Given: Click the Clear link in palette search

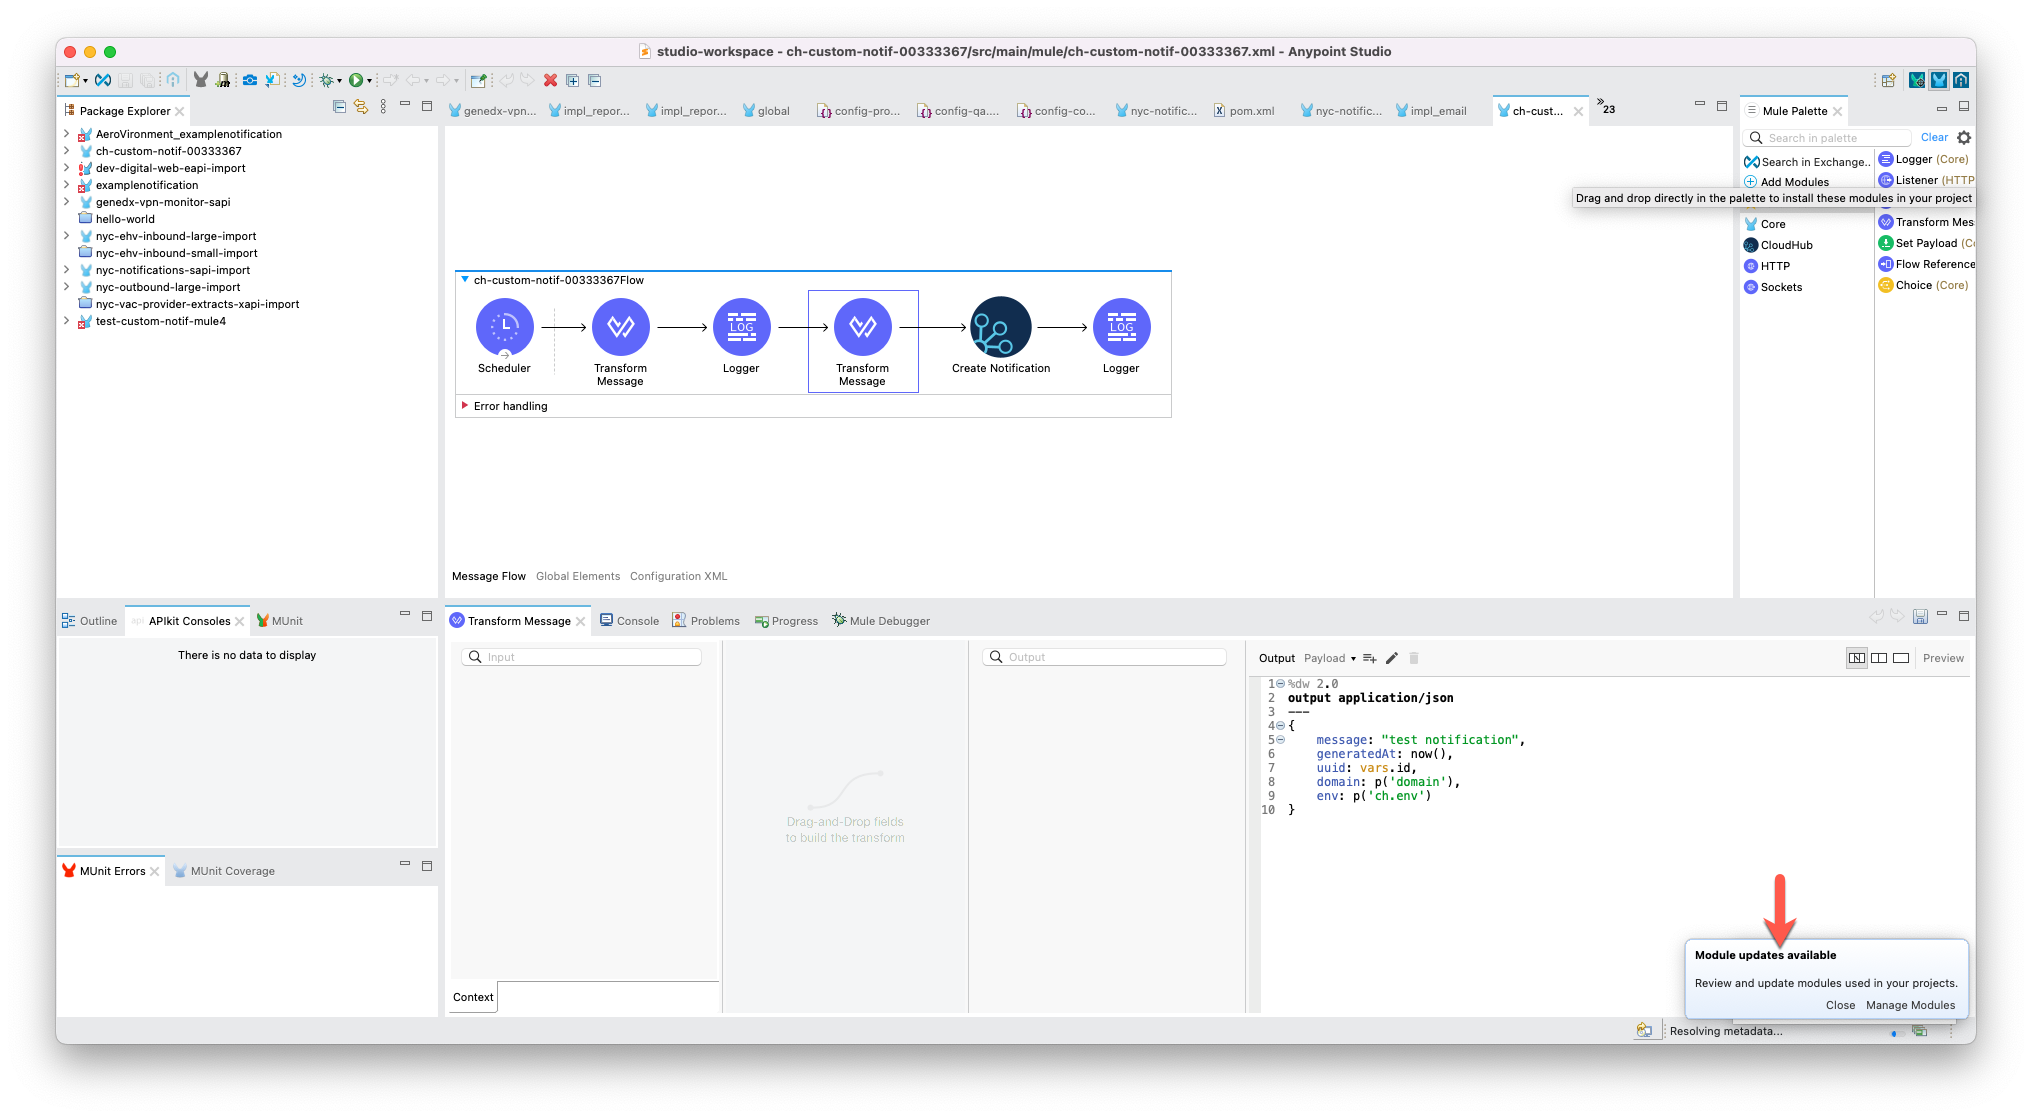Looking at the screenshot, I should point(1934,138).
